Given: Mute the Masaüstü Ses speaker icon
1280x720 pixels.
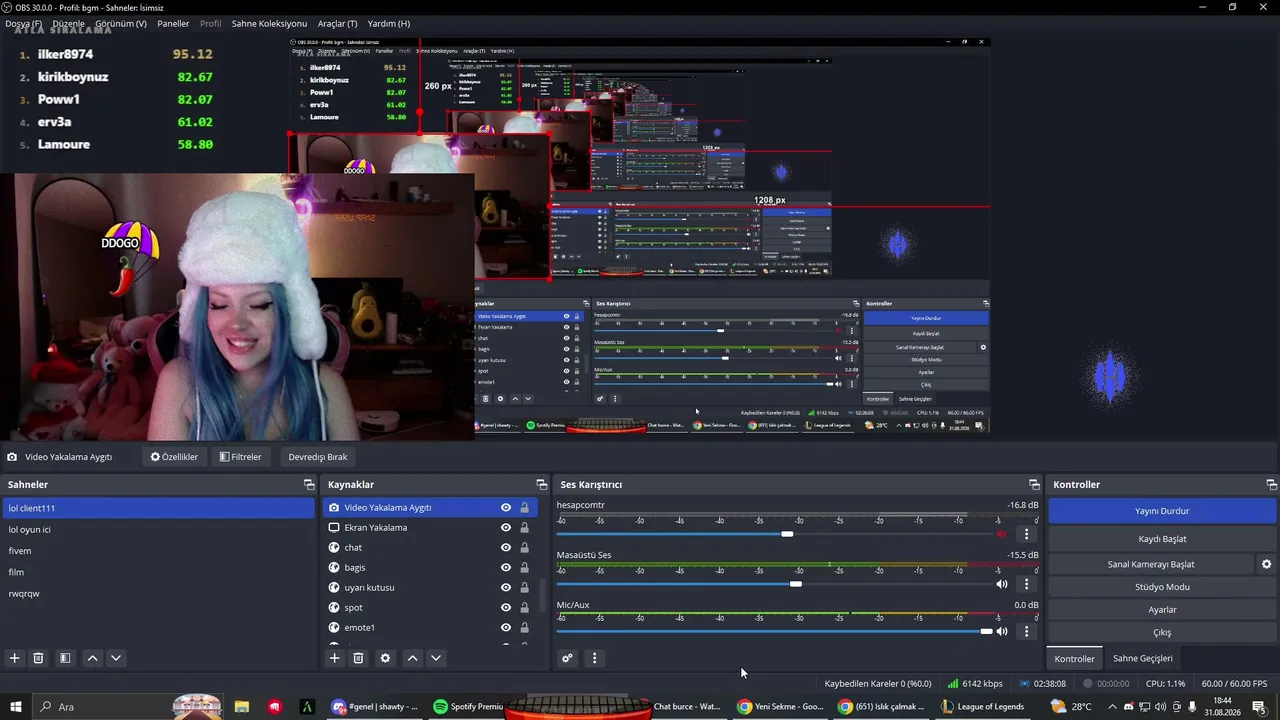Looking at the screenshot, I should (1002, 584).
